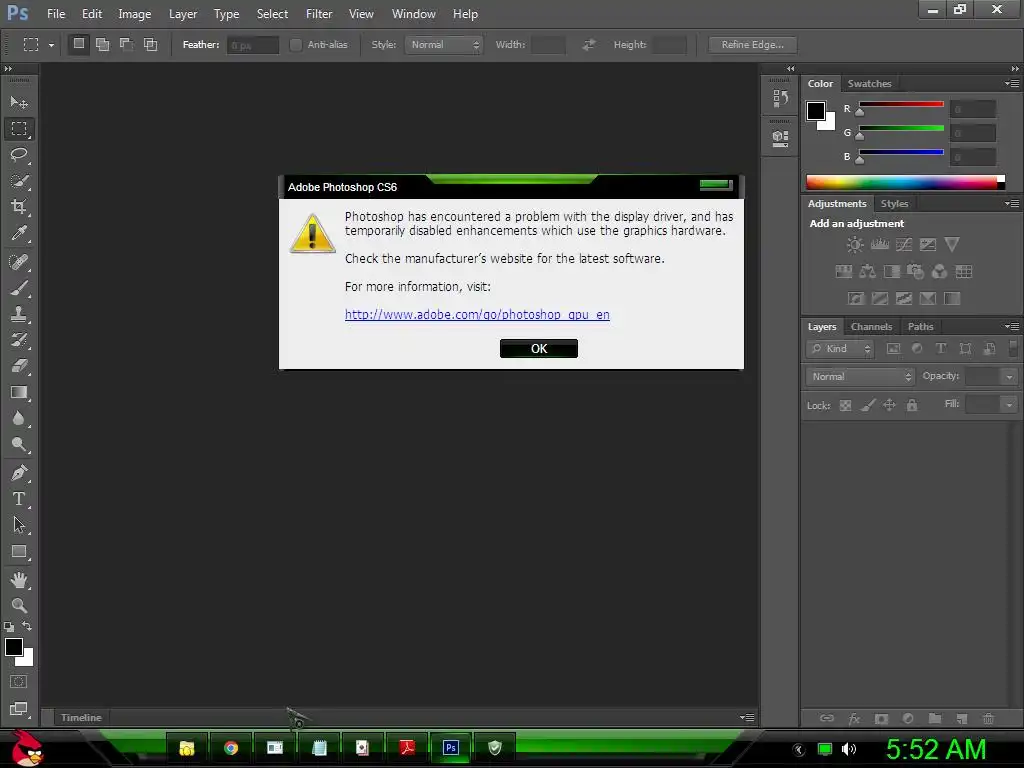The width and height of the screenshot is (1024, 768).
Task: Select the Spot Healing Brush tool
Action: (x=19, y=262)
